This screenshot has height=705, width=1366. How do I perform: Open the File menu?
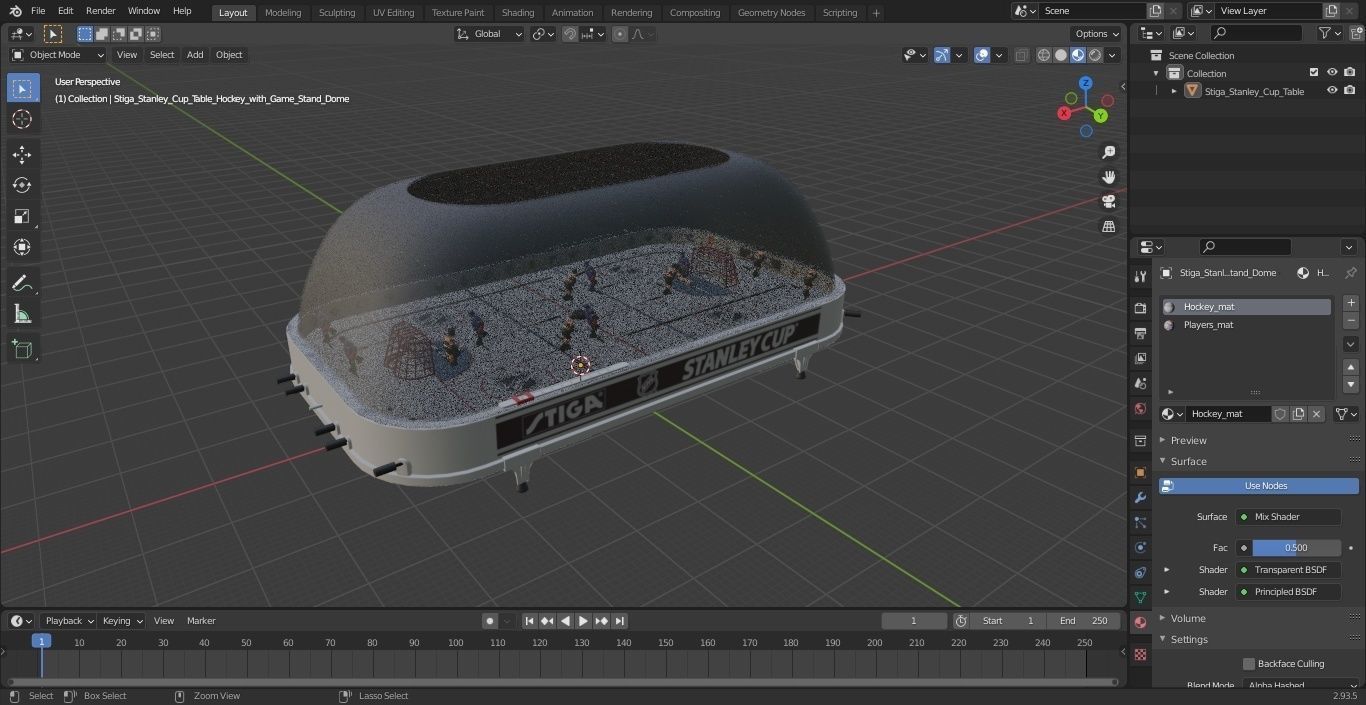coord(38,11)
